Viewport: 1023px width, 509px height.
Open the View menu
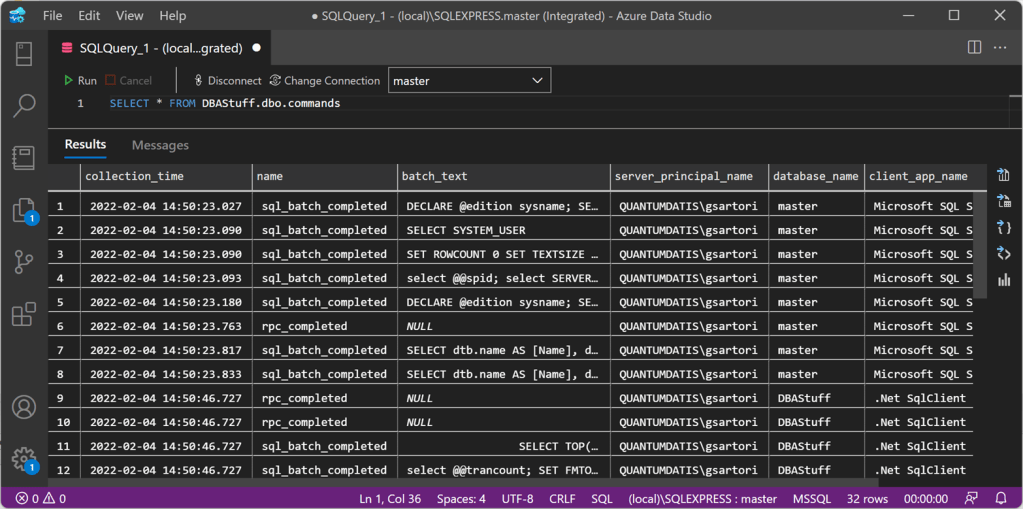129,16
